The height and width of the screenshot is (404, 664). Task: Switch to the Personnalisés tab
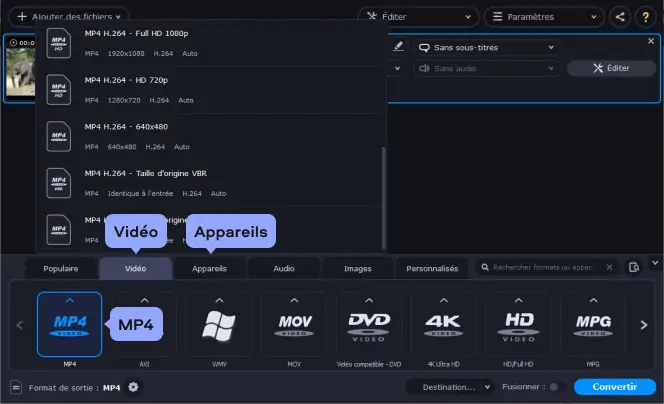click(432, 268)
